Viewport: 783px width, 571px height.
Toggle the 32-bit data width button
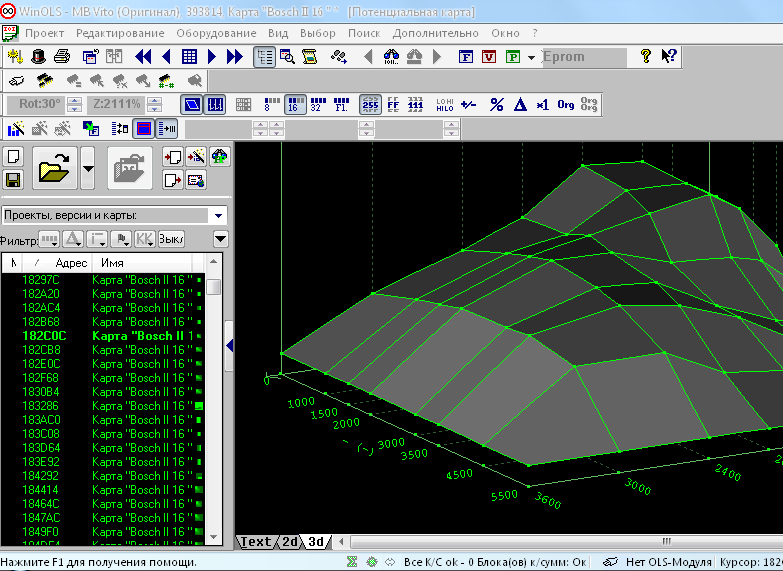click(318, 104)
